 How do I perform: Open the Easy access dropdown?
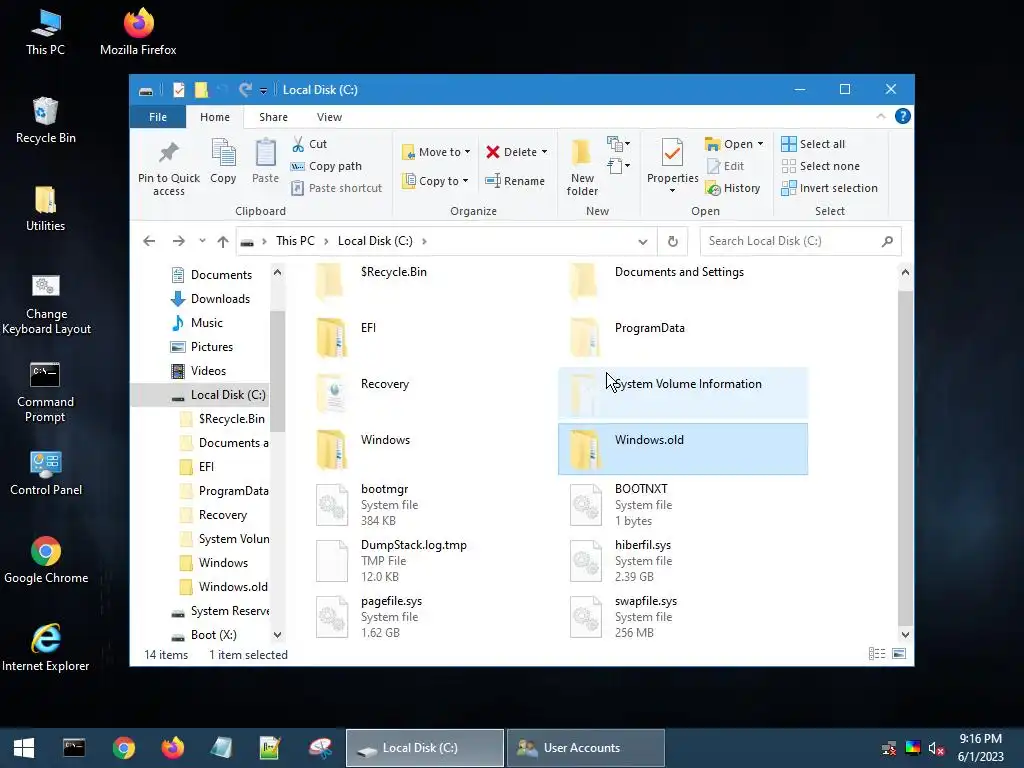[618, 166]
